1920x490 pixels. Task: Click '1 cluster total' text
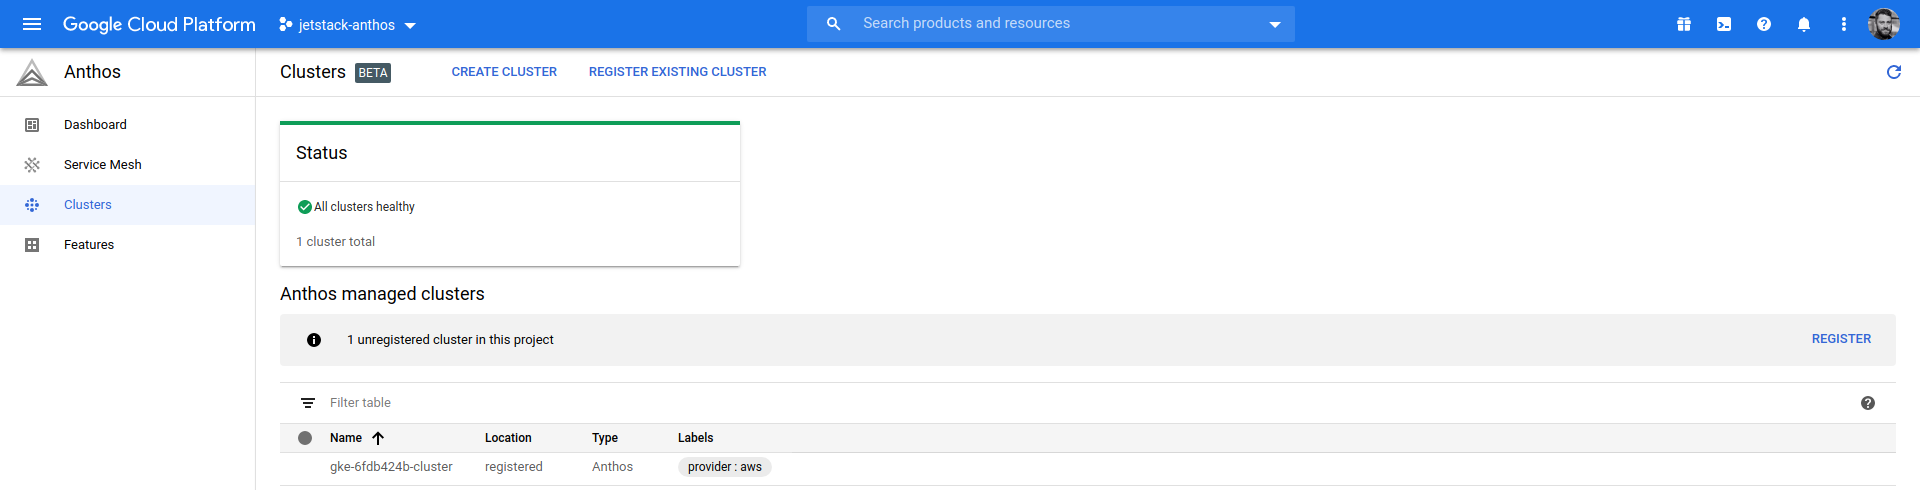pyautogui.click(x=336, y=242)
